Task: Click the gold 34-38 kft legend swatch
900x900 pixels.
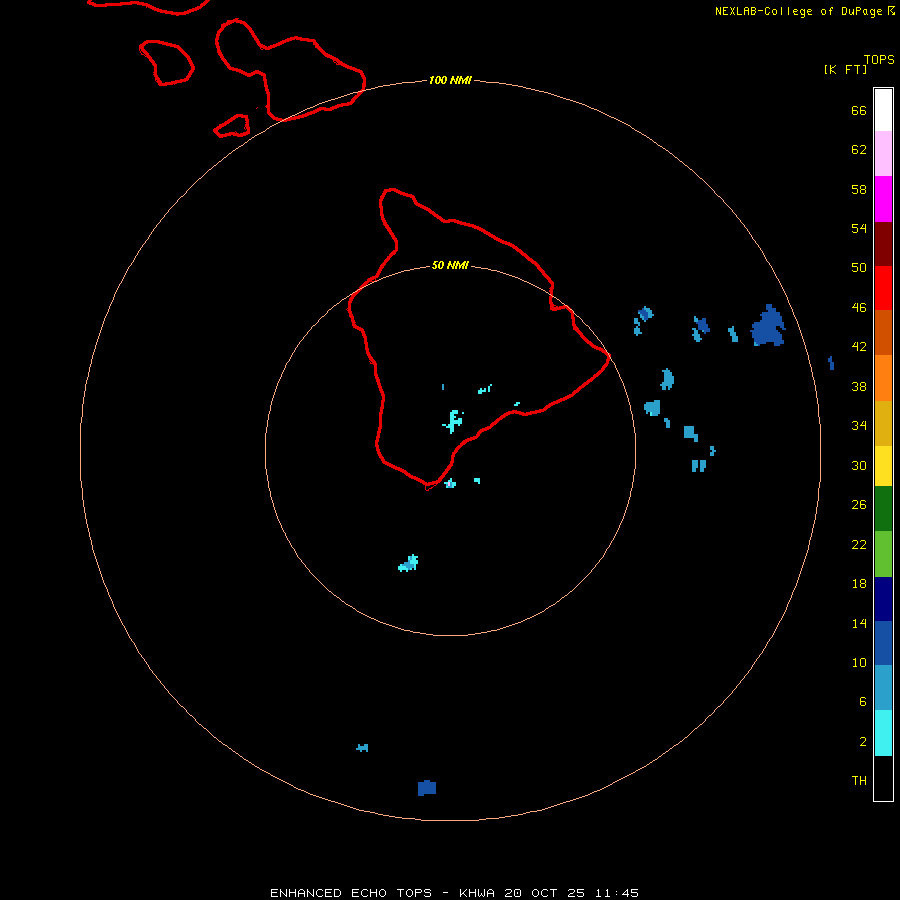Action: click(883, 423)
